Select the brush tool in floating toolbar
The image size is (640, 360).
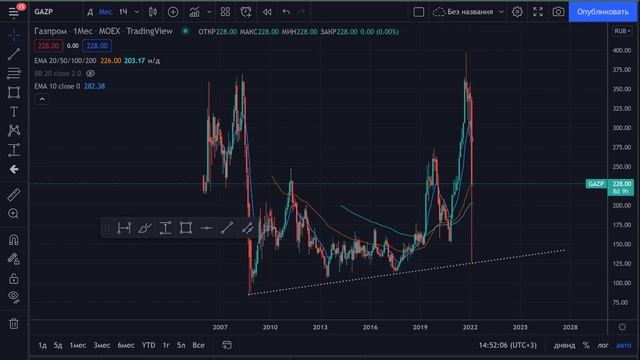(x=144, y=228)
